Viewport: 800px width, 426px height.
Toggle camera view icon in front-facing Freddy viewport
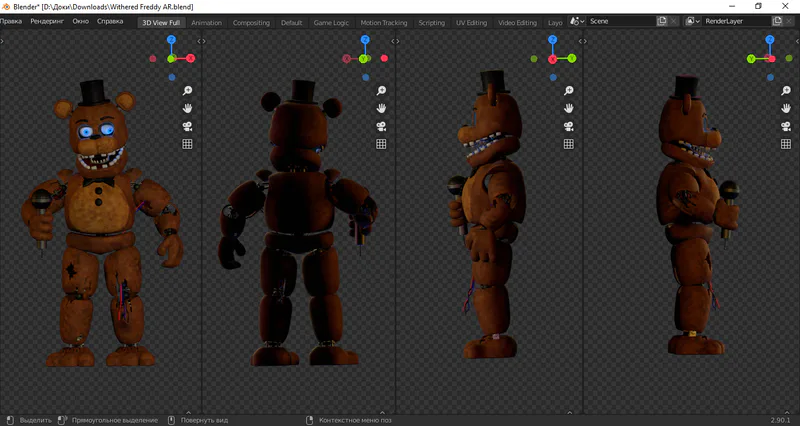click(187, 126)
